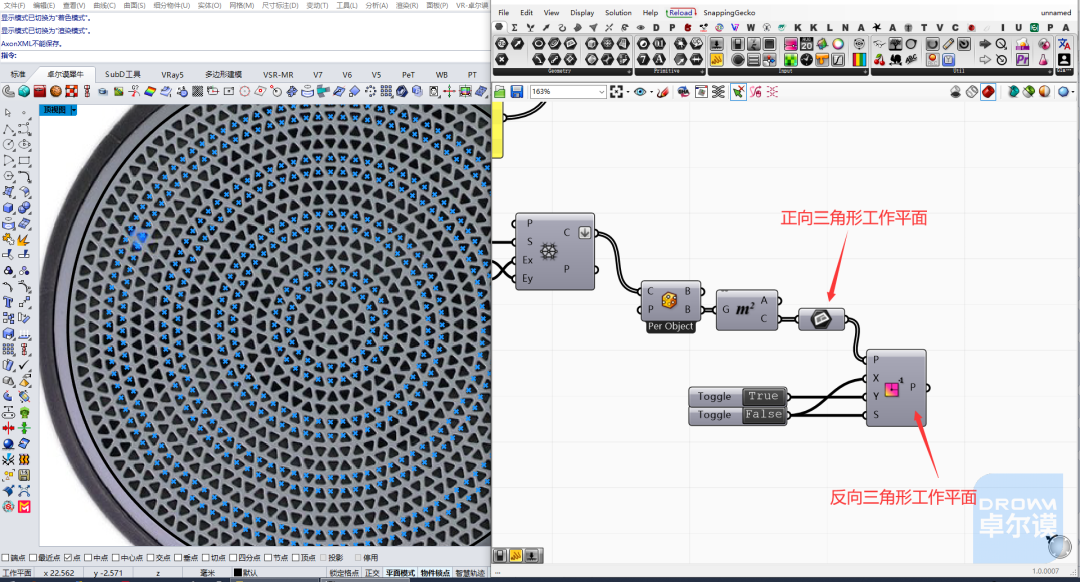The width and height of the screenshot is (1080, 582).
Task: Switch to the VRay5 toolbar tab
Action: click(x=172, y=74)
